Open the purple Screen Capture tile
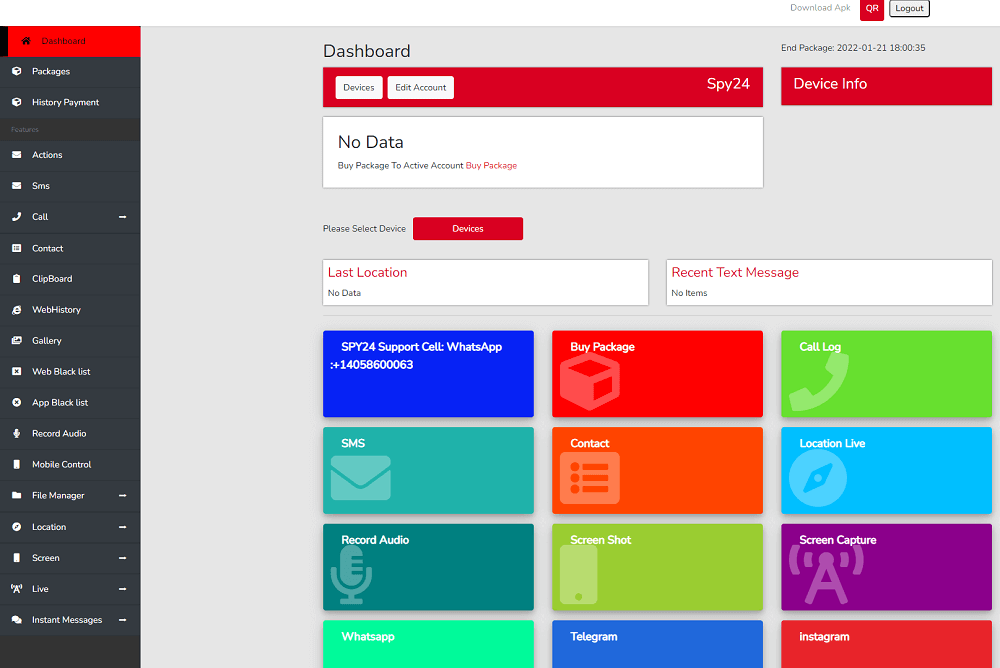The image size is (1000, 668). click(886, 567)
